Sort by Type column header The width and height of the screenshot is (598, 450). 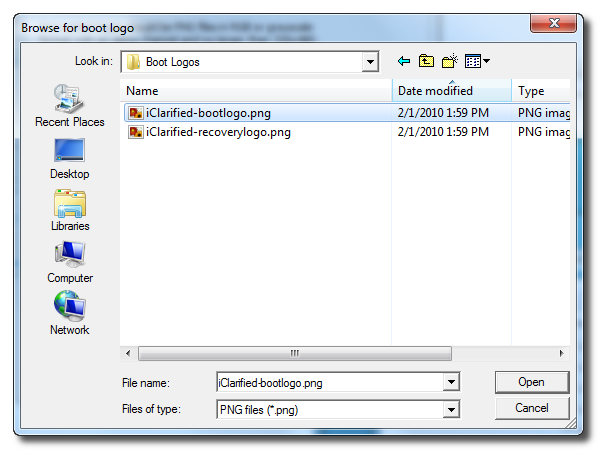click(541, 91)
